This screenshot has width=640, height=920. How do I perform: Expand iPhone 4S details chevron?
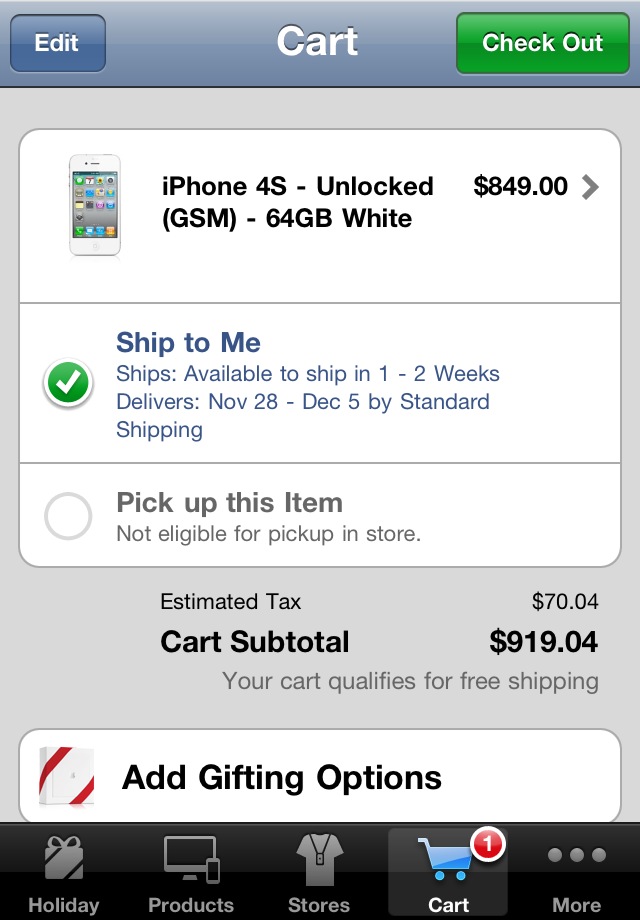coord(590,187)
